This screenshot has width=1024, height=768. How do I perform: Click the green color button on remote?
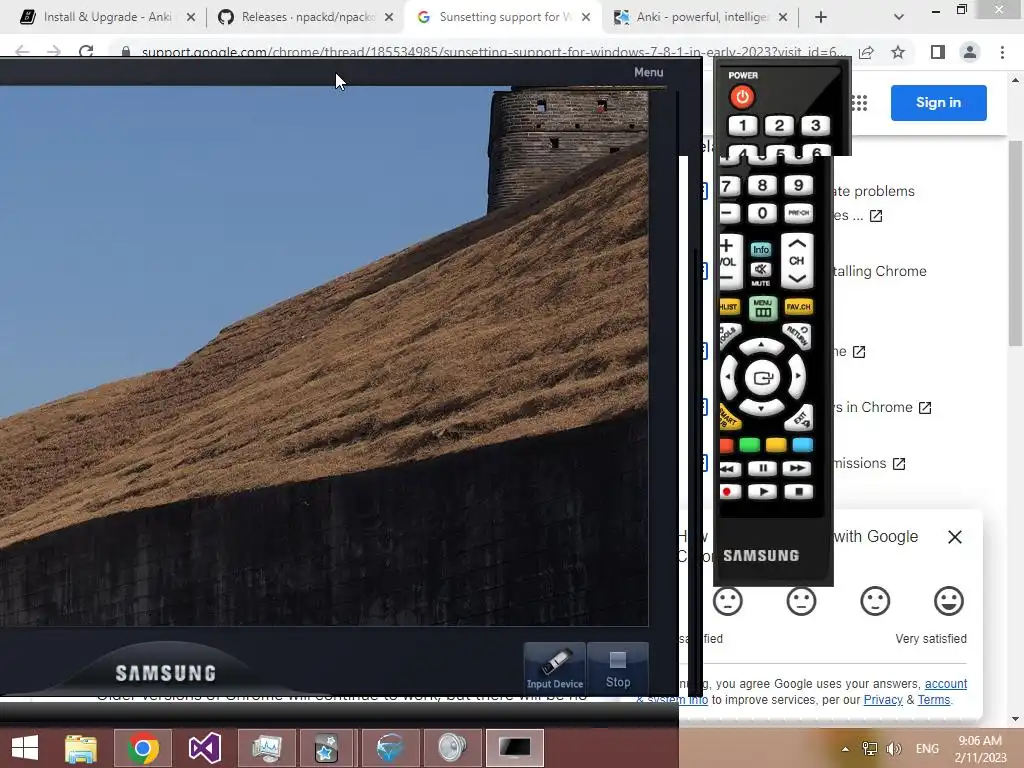click(750, 445)
